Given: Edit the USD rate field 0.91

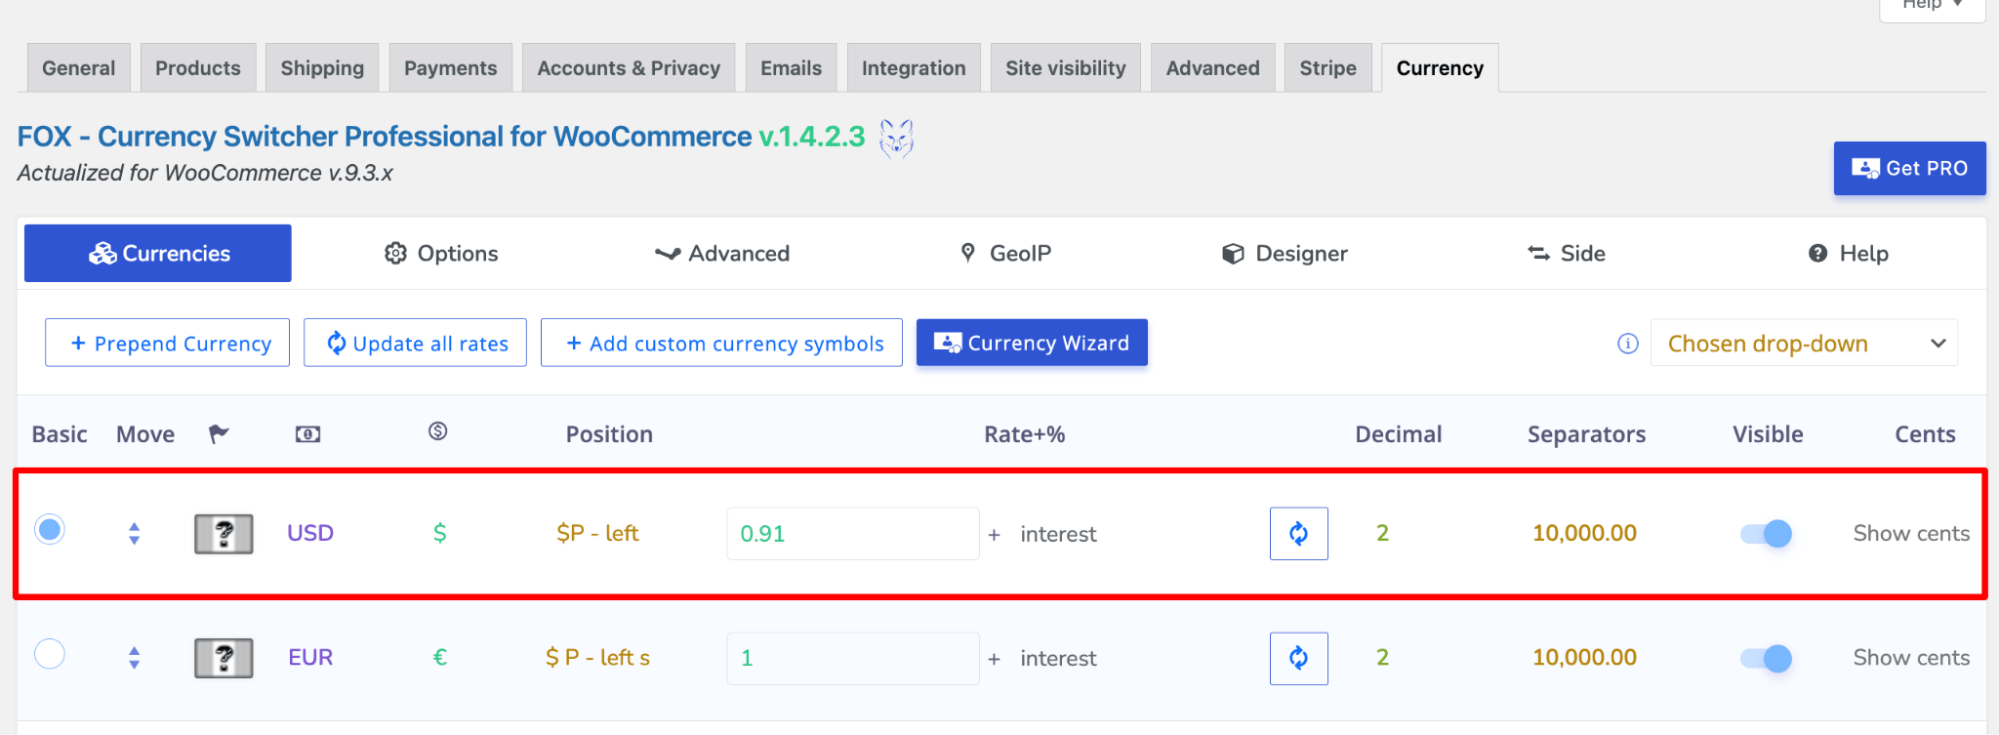Looking at the screenshot, I should pos(853,533).
